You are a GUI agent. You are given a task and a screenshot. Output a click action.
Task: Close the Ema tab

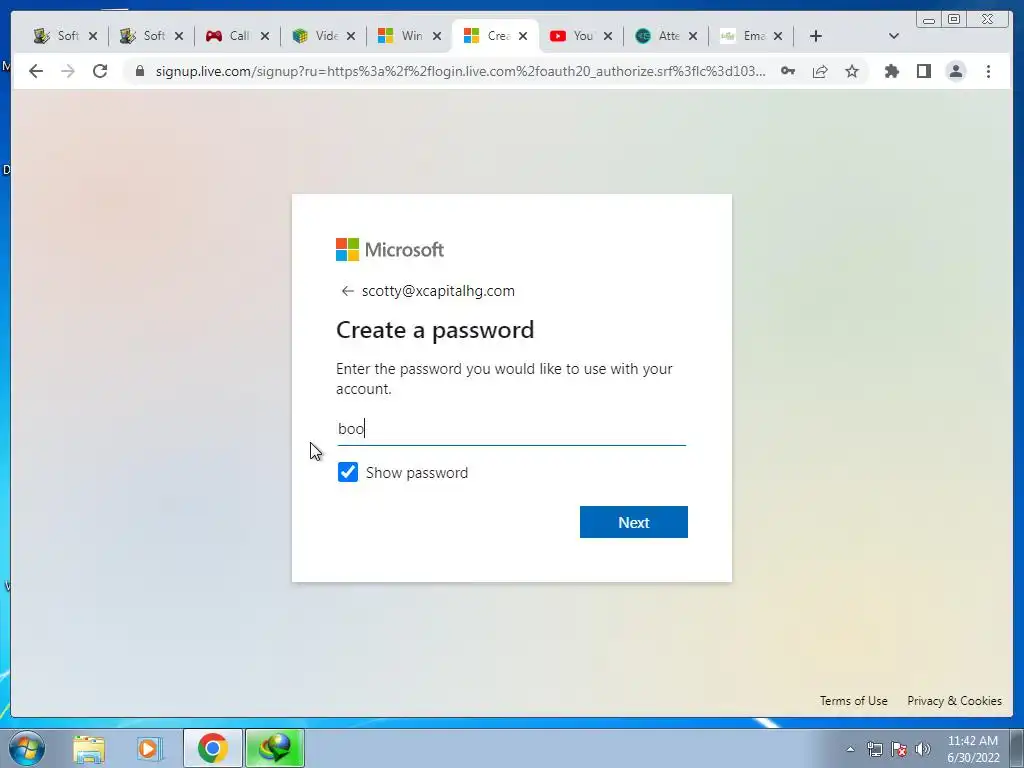tap(778, 36)
